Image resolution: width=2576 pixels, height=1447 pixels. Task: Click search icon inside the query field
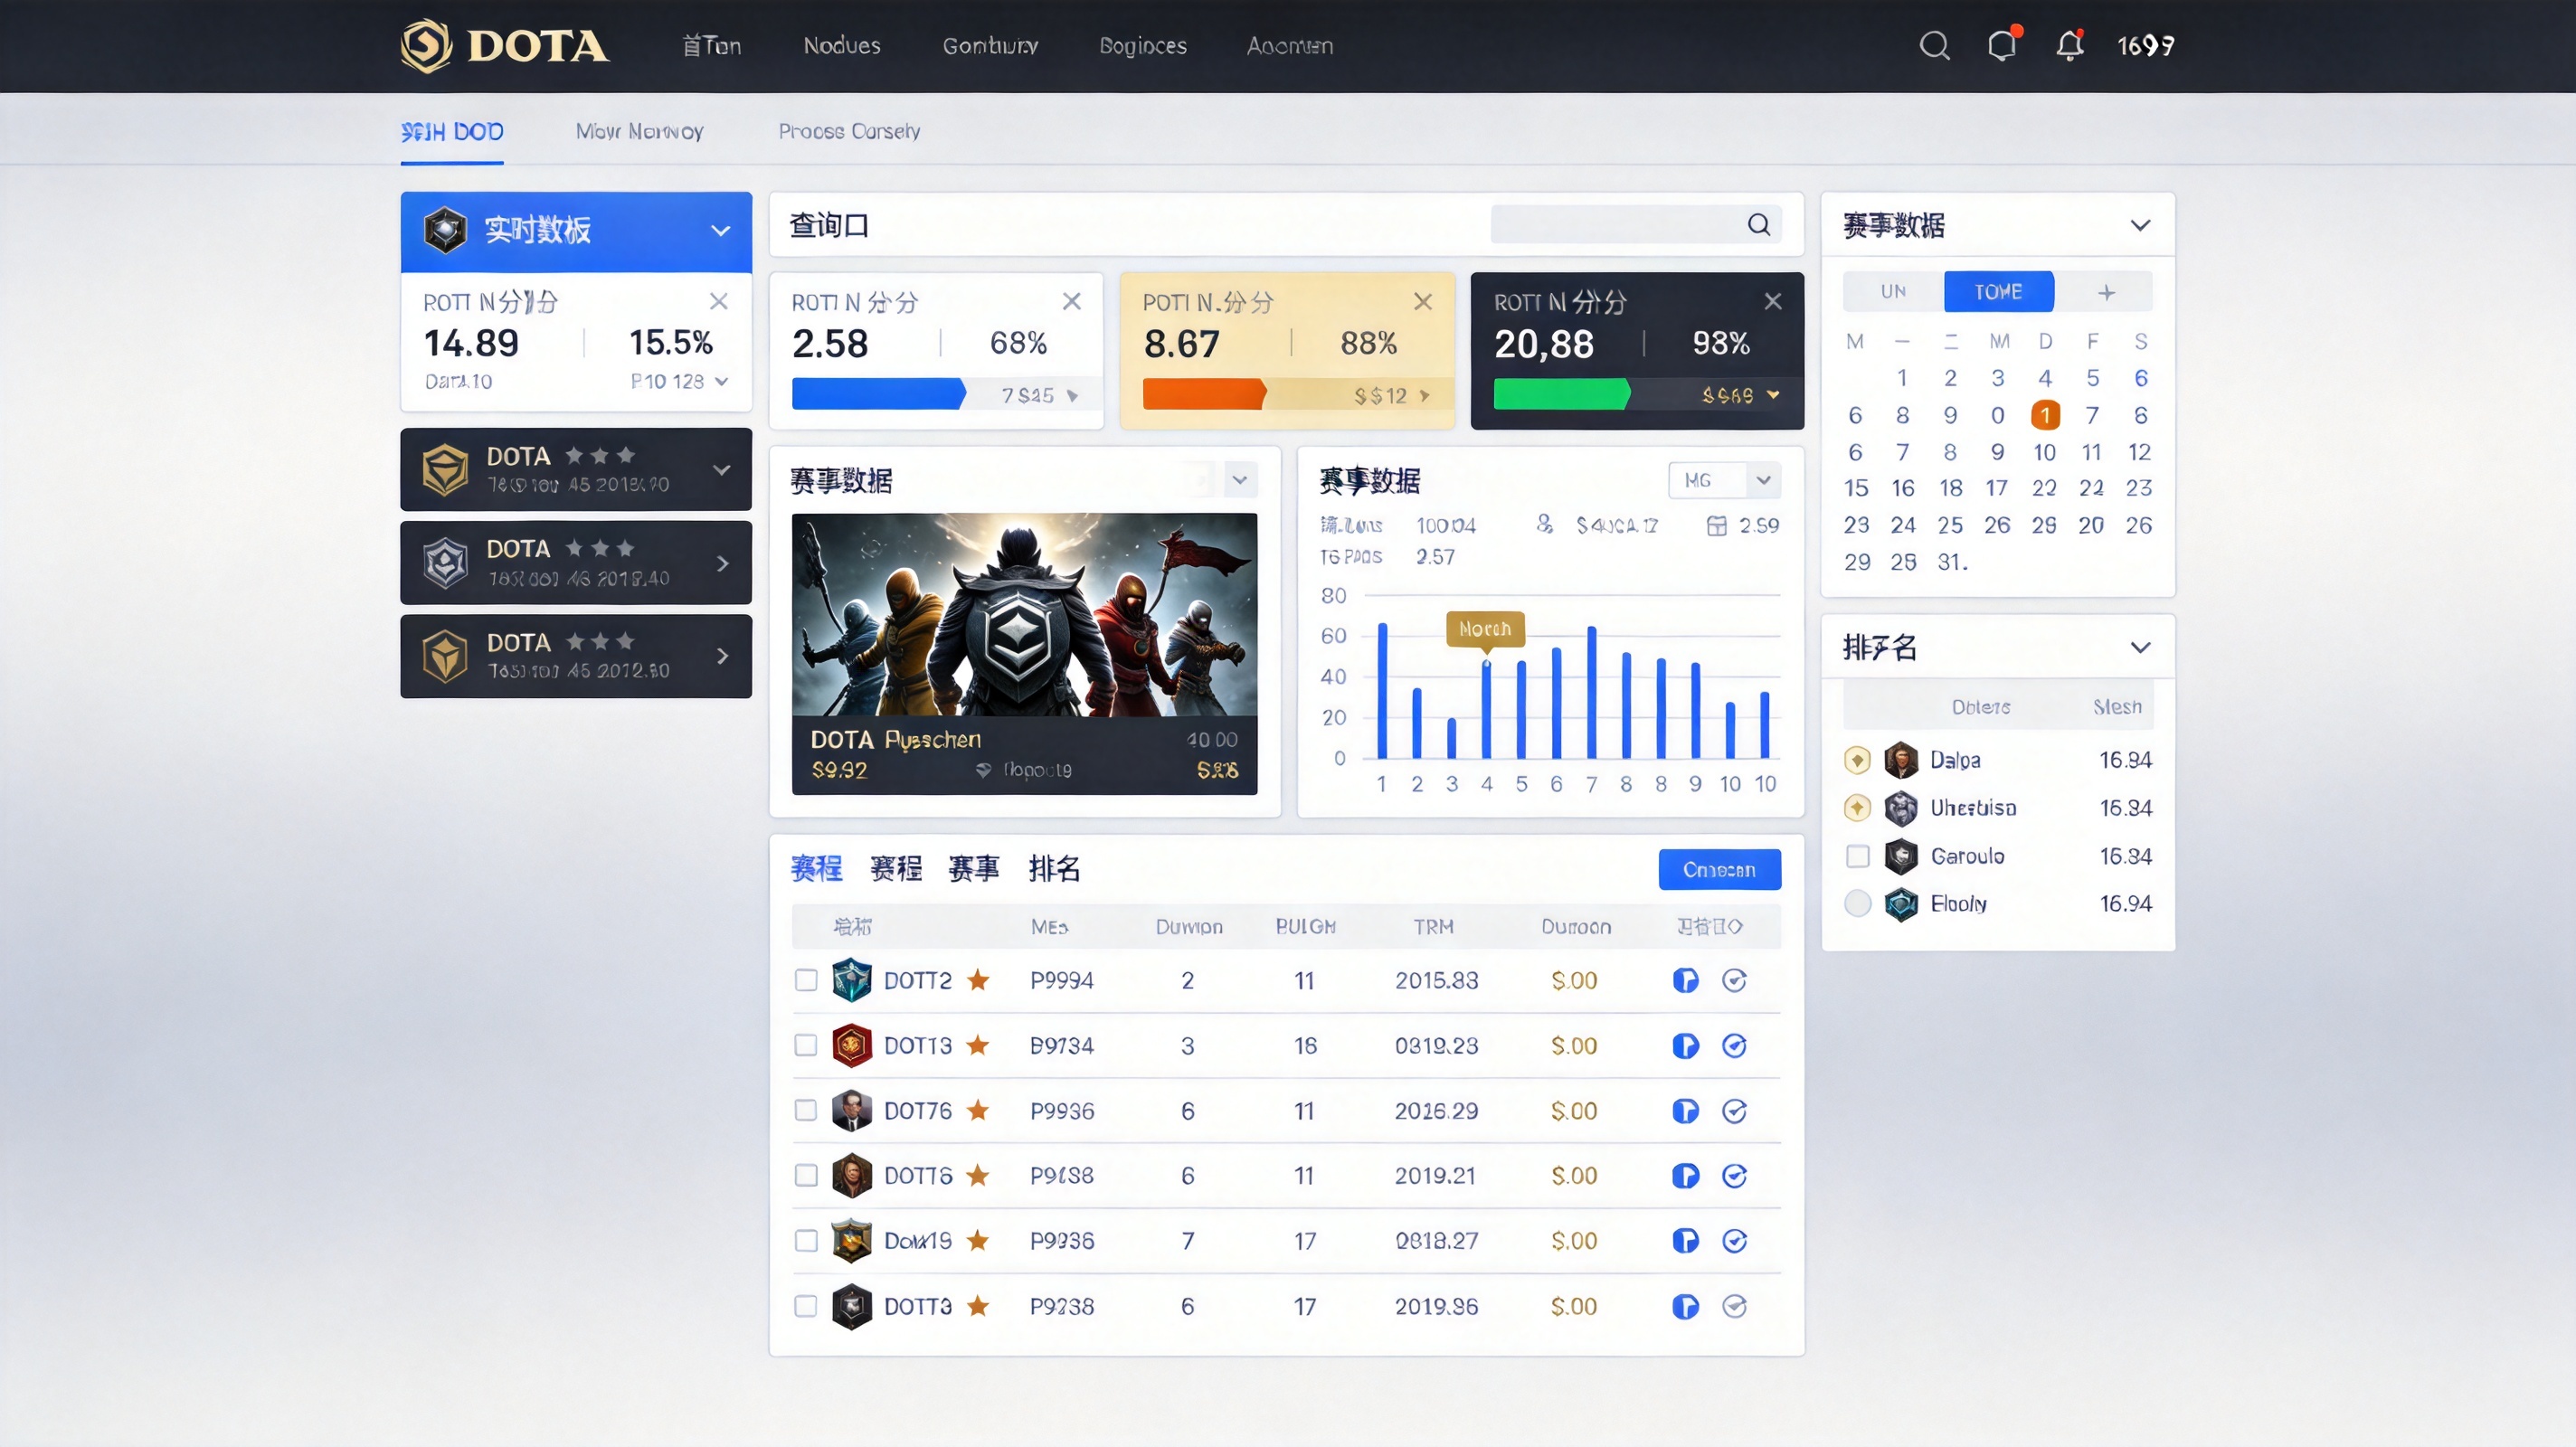click(x=1759, y=224)
